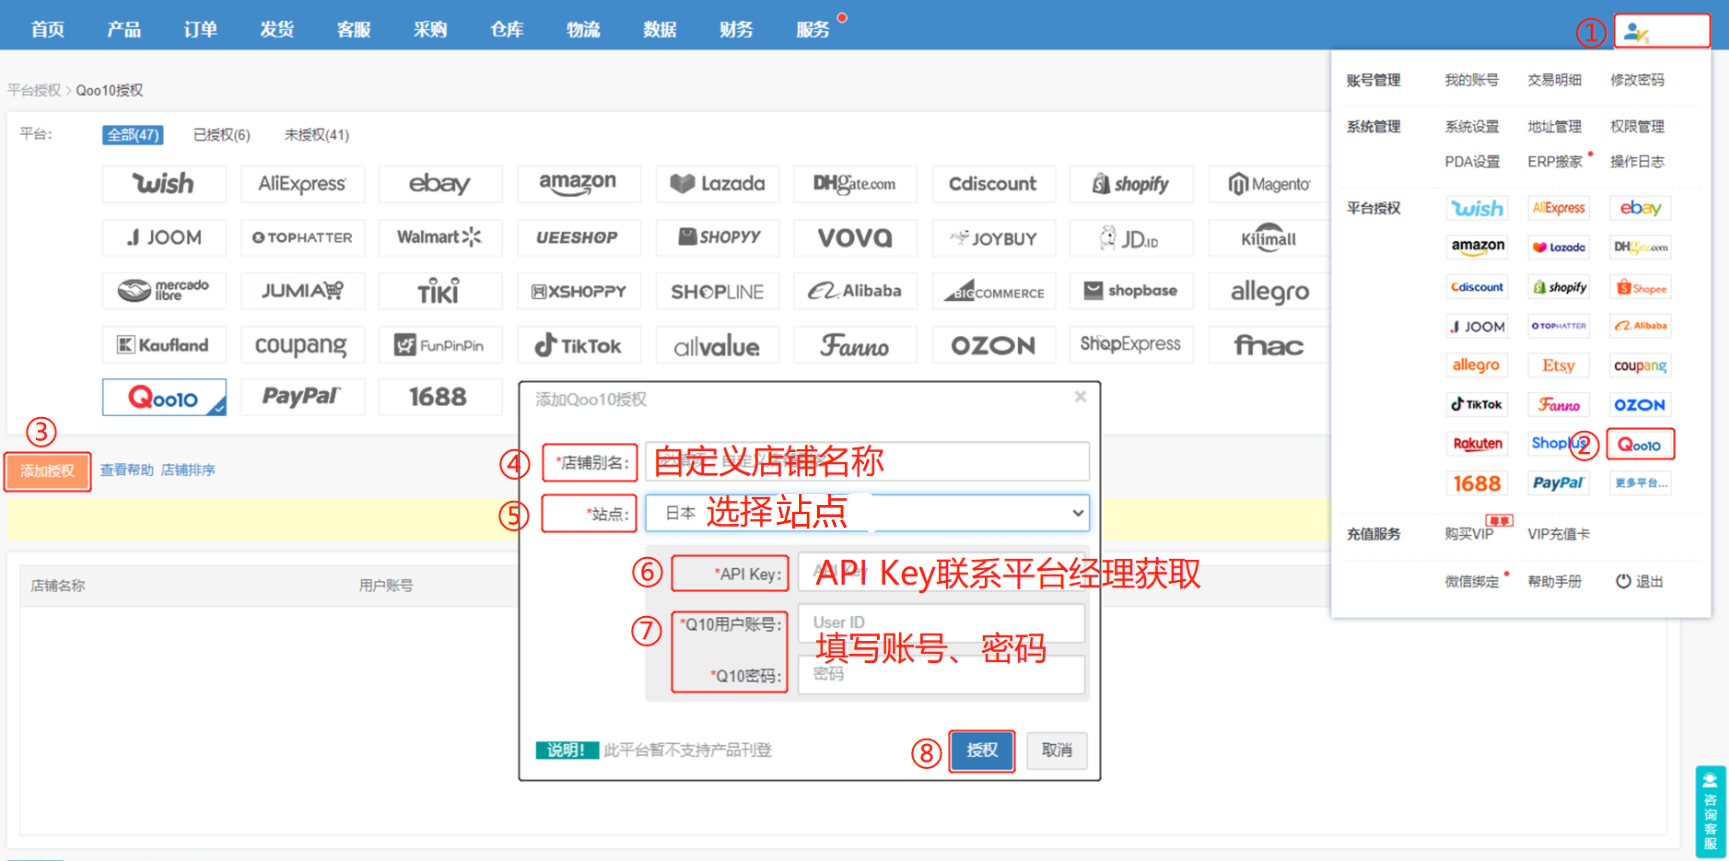Open the 财务 menu
1729x861 pixels.
click(736, 29)
